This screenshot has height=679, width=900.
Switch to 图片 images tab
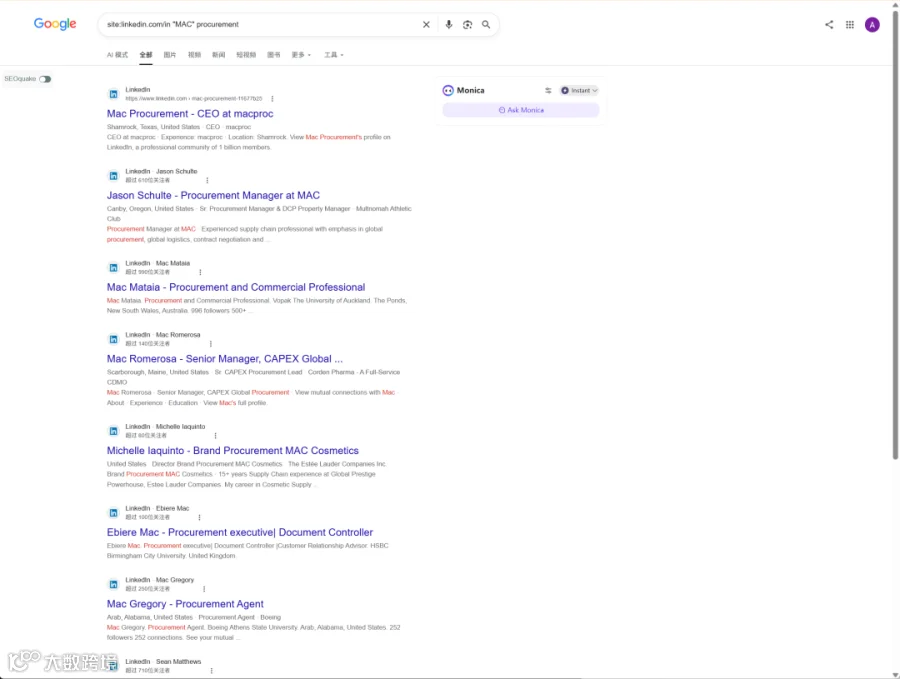pos(170,55)
